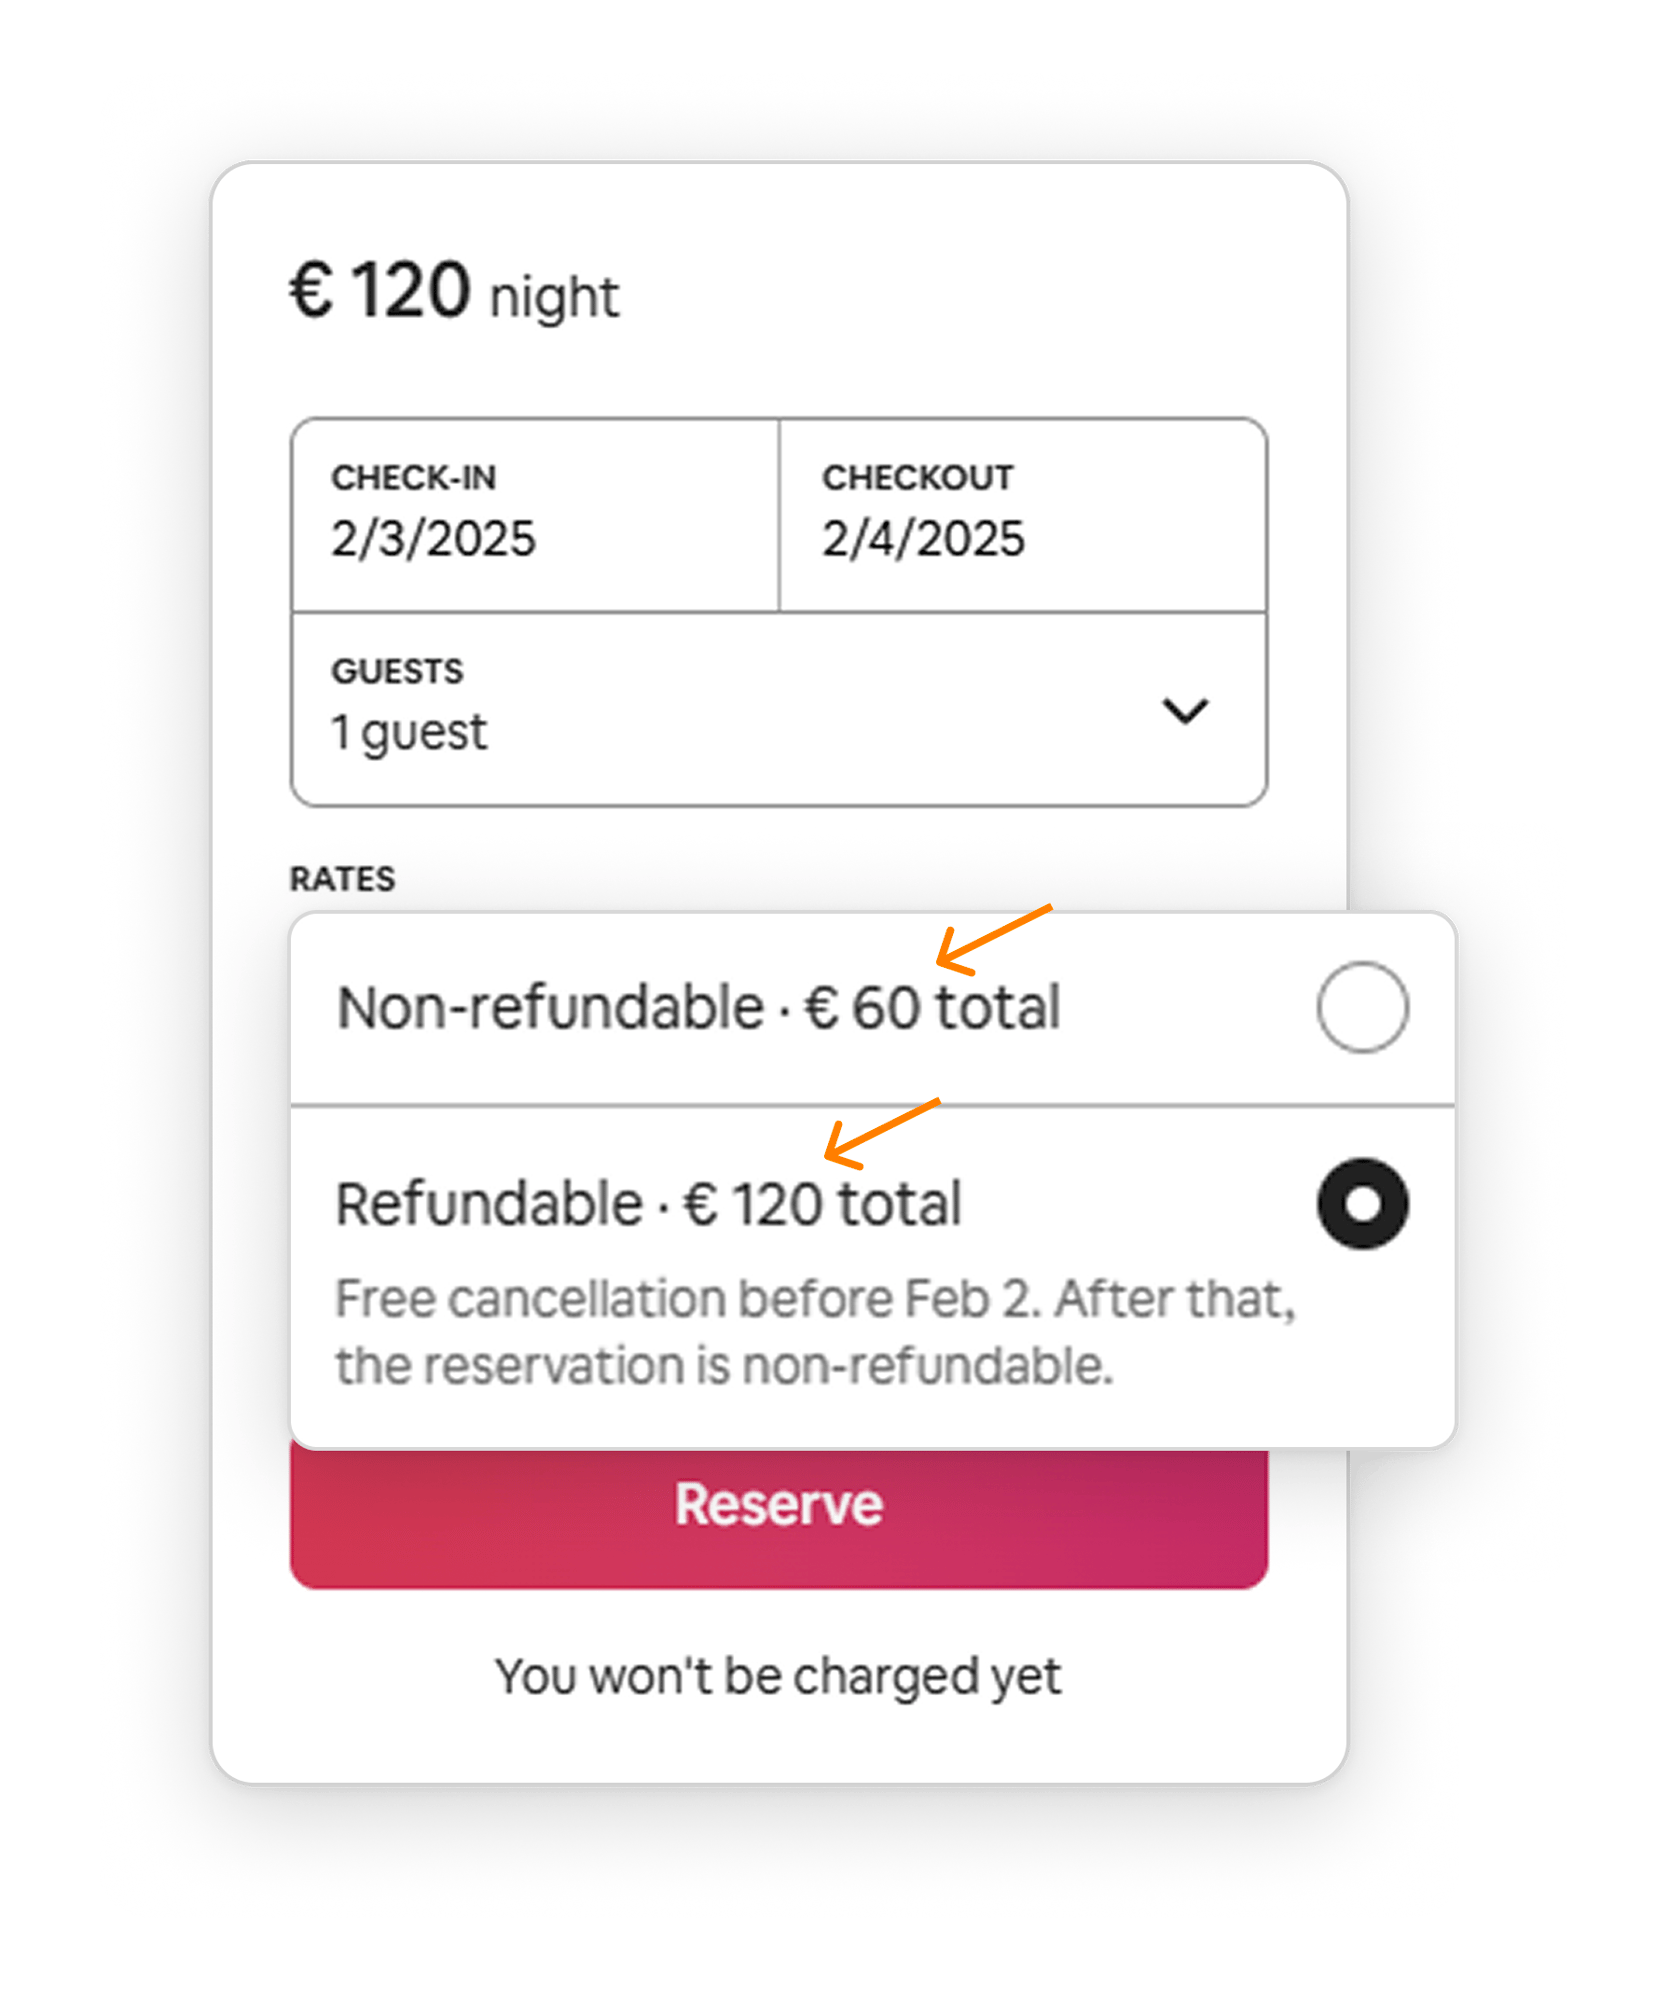Click the CHECKOUT label
The image size is (1656, 1999).
[x=917, y=478]
